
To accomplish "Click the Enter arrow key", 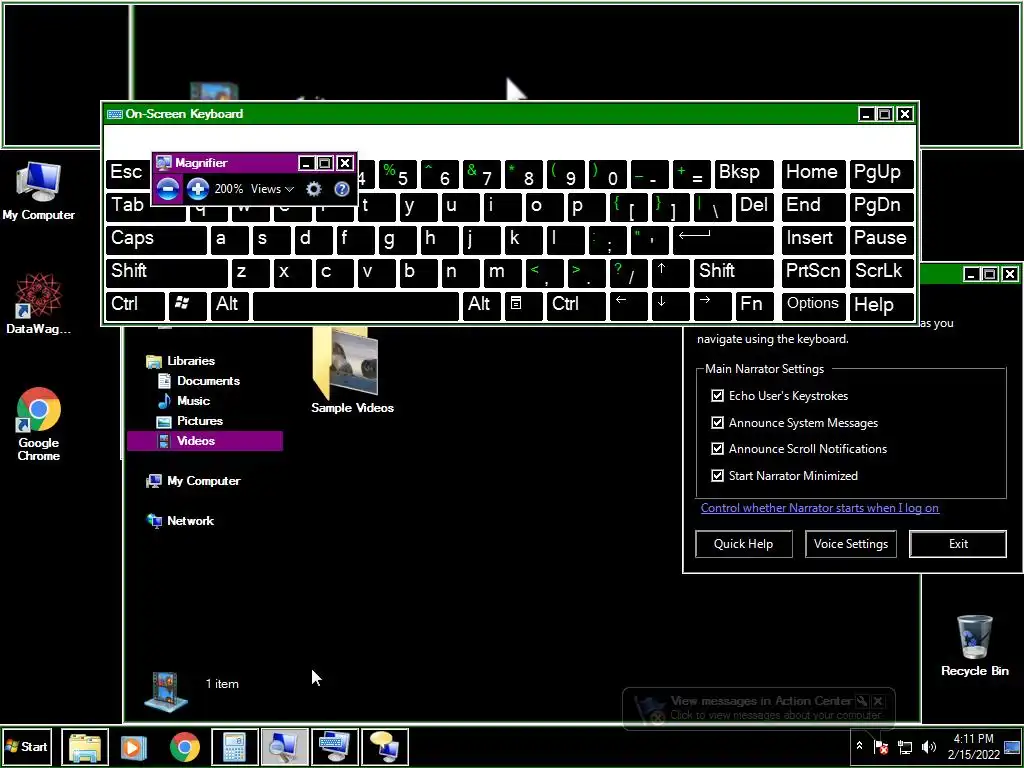I will pyautogui.click(x=724, y=239).
